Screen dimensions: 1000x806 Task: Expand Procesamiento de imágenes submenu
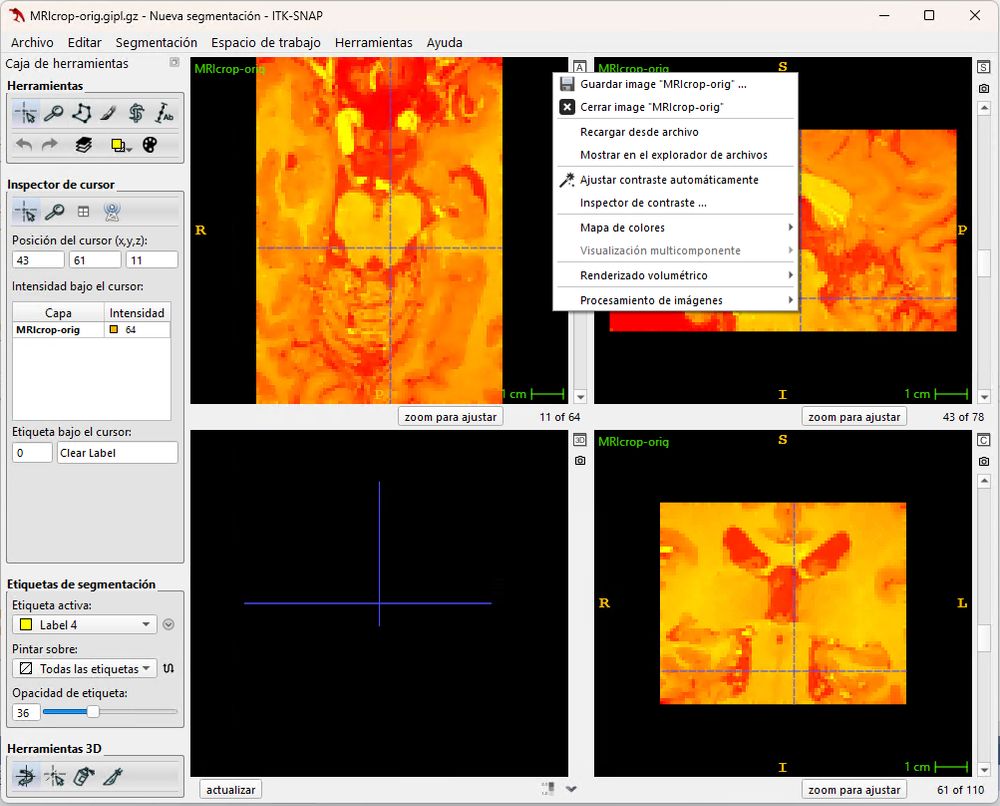click(x=675, y=300)
